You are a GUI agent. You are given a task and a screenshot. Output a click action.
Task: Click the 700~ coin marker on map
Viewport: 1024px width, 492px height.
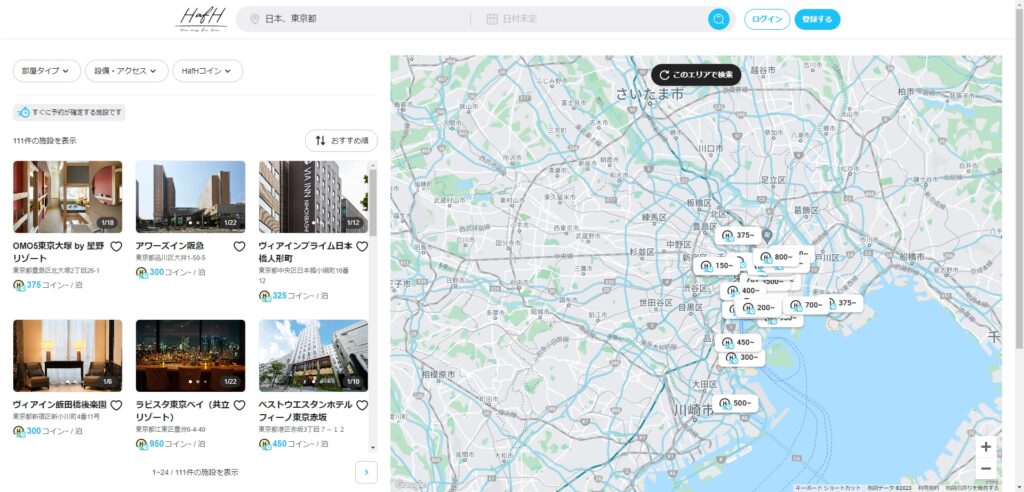807,305
